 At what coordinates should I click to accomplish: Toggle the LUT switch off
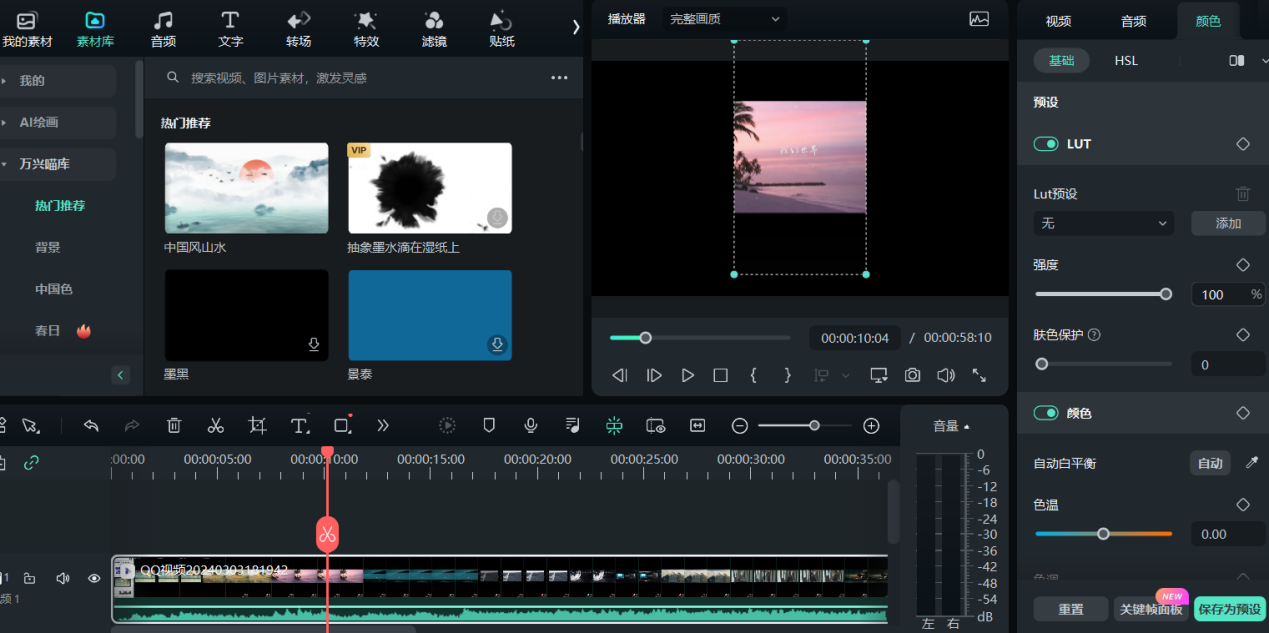(x=1046, y=144)
